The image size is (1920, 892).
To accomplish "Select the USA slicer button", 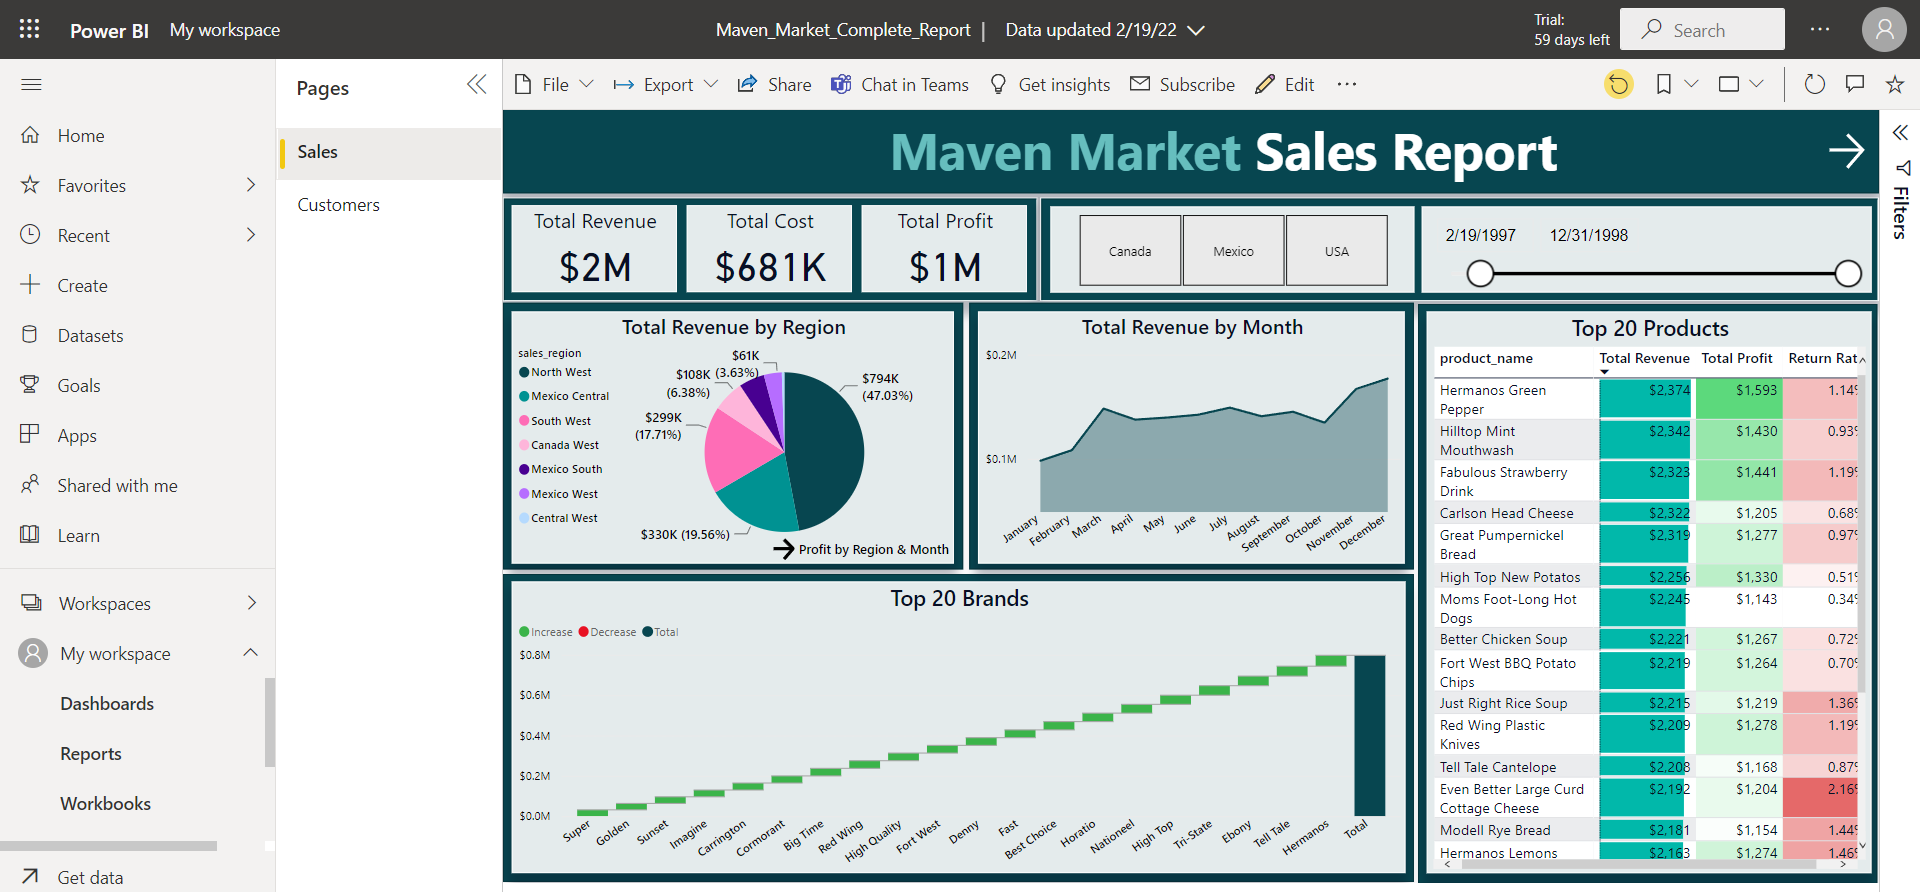I will (1337, 251).
